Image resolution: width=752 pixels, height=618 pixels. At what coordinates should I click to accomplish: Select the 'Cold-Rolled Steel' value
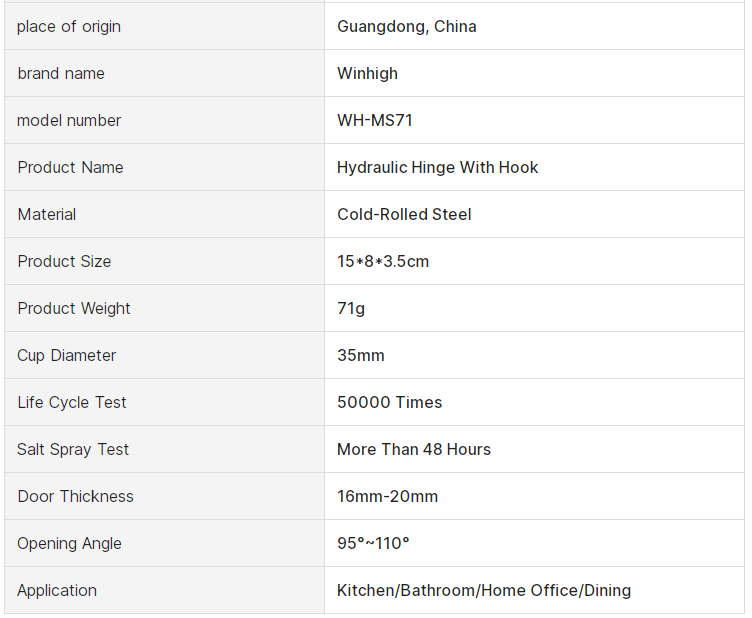click(x=404, y=214)
